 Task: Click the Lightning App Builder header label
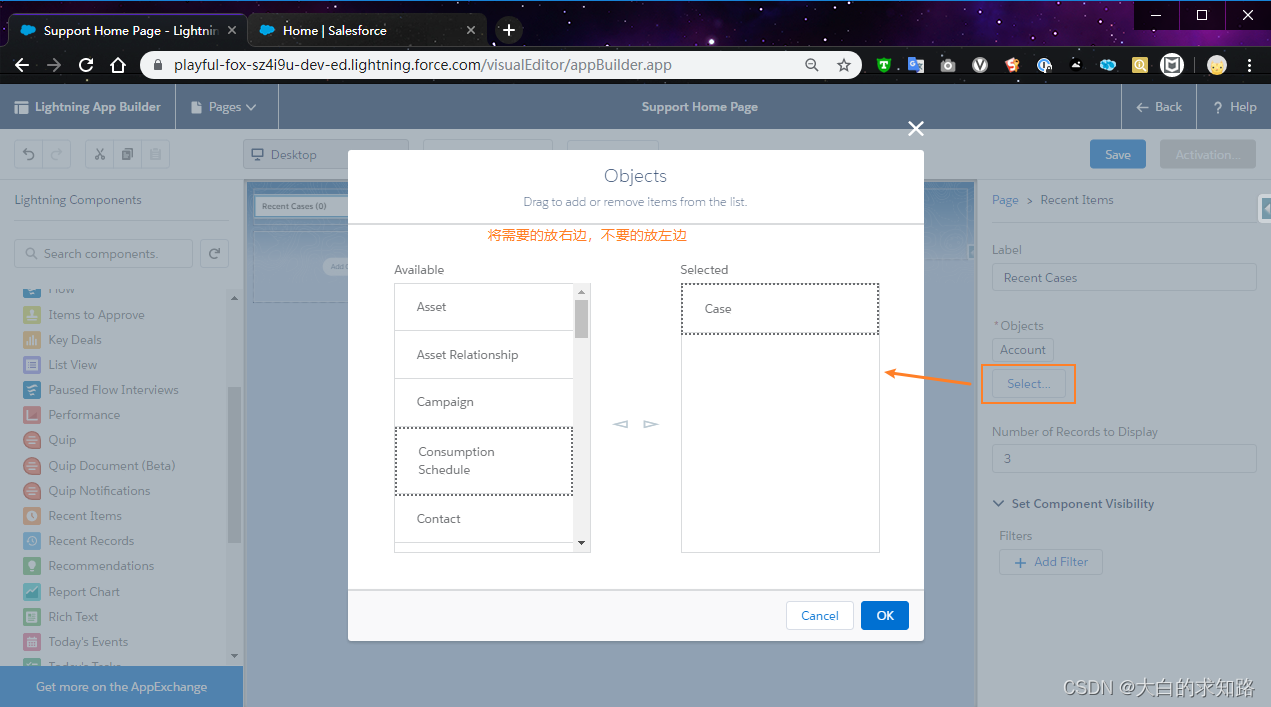(x=97, y=107)
